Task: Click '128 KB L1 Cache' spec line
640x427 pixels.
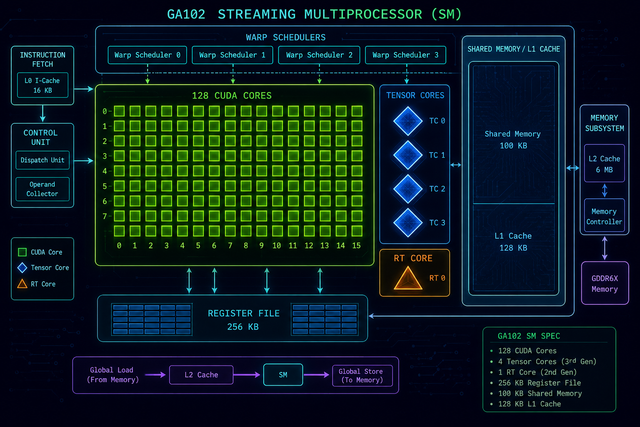Action: (529, 404)
